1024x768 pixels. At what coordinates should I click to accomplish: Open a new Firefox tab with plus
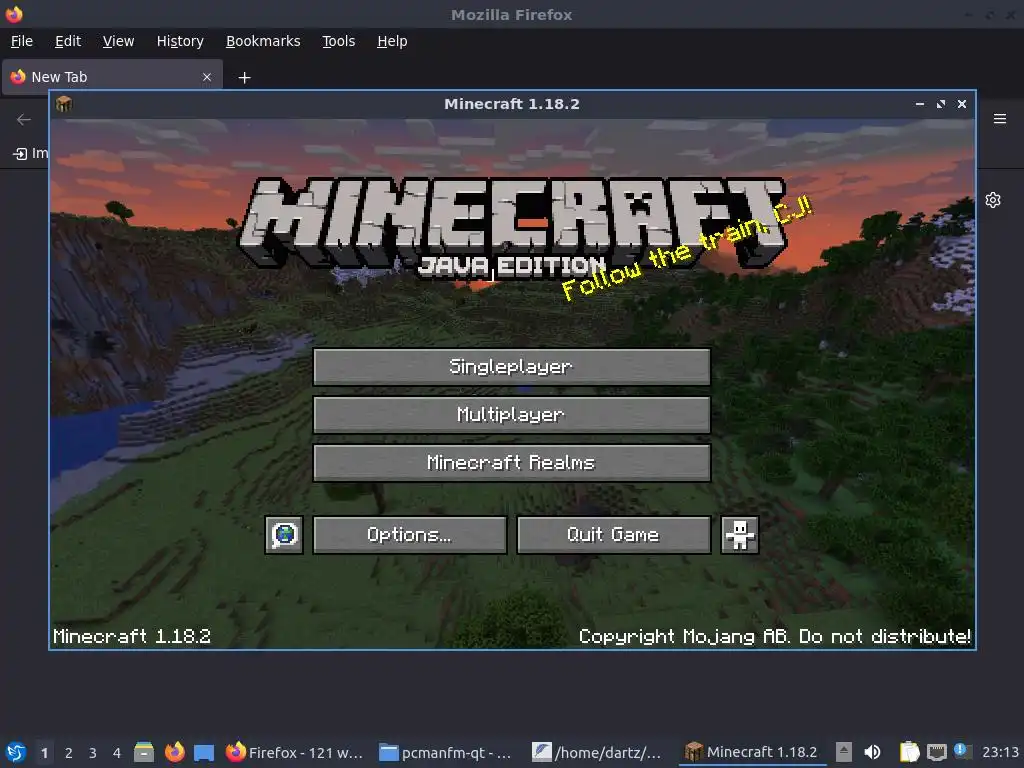point(244,78)
